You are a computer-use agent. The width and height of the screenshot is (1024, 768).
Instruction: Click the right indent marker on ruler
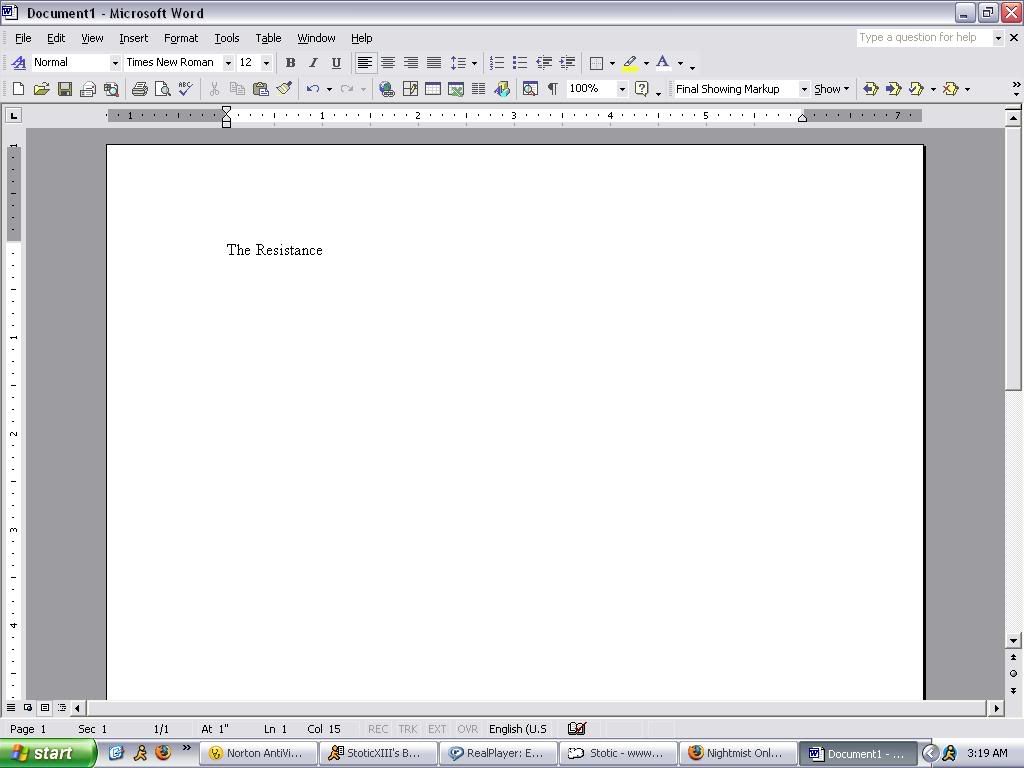coord(802,118)
